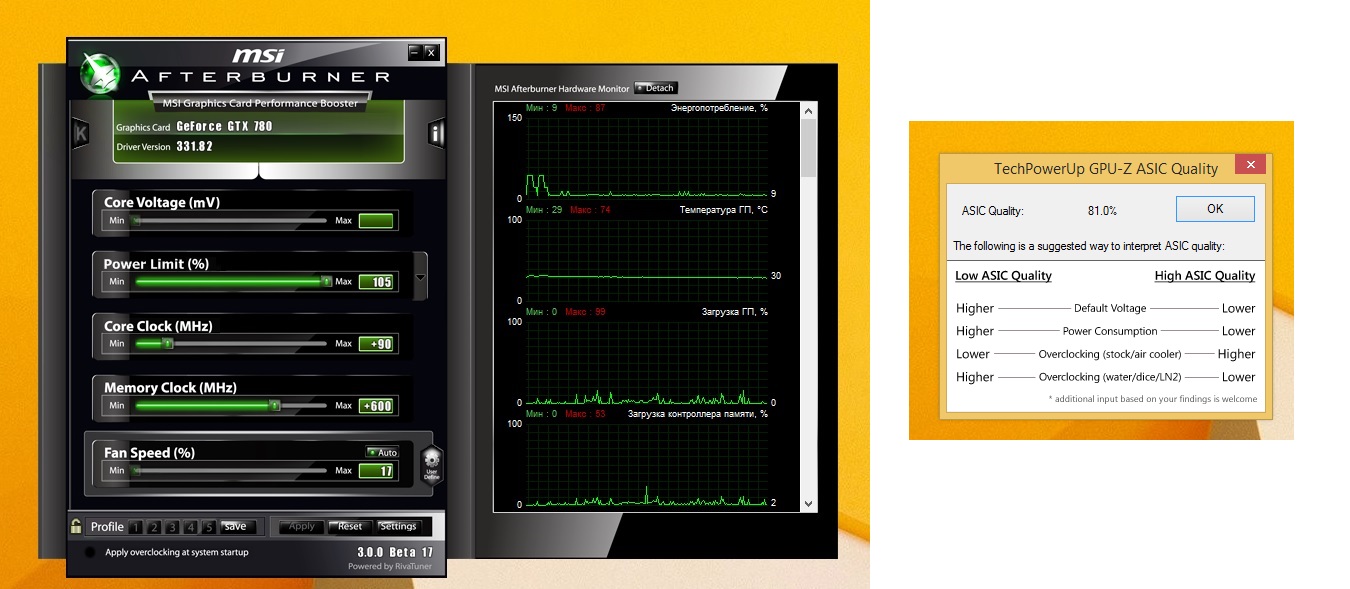
Task: Click the profile lock padlock icon
Action: (x=76, y=526)
